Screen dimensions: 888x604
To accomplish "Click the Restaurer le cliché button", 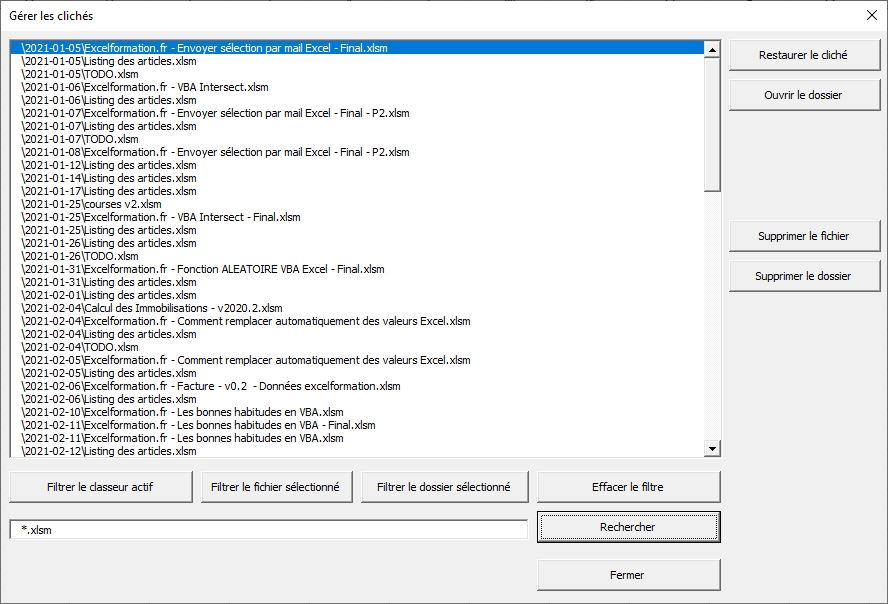I will tap(803, 56).
